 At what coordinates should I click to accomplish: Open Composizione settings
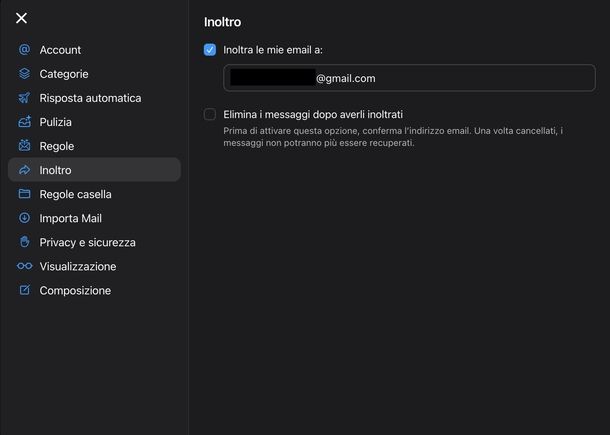(x=94, y=291)
